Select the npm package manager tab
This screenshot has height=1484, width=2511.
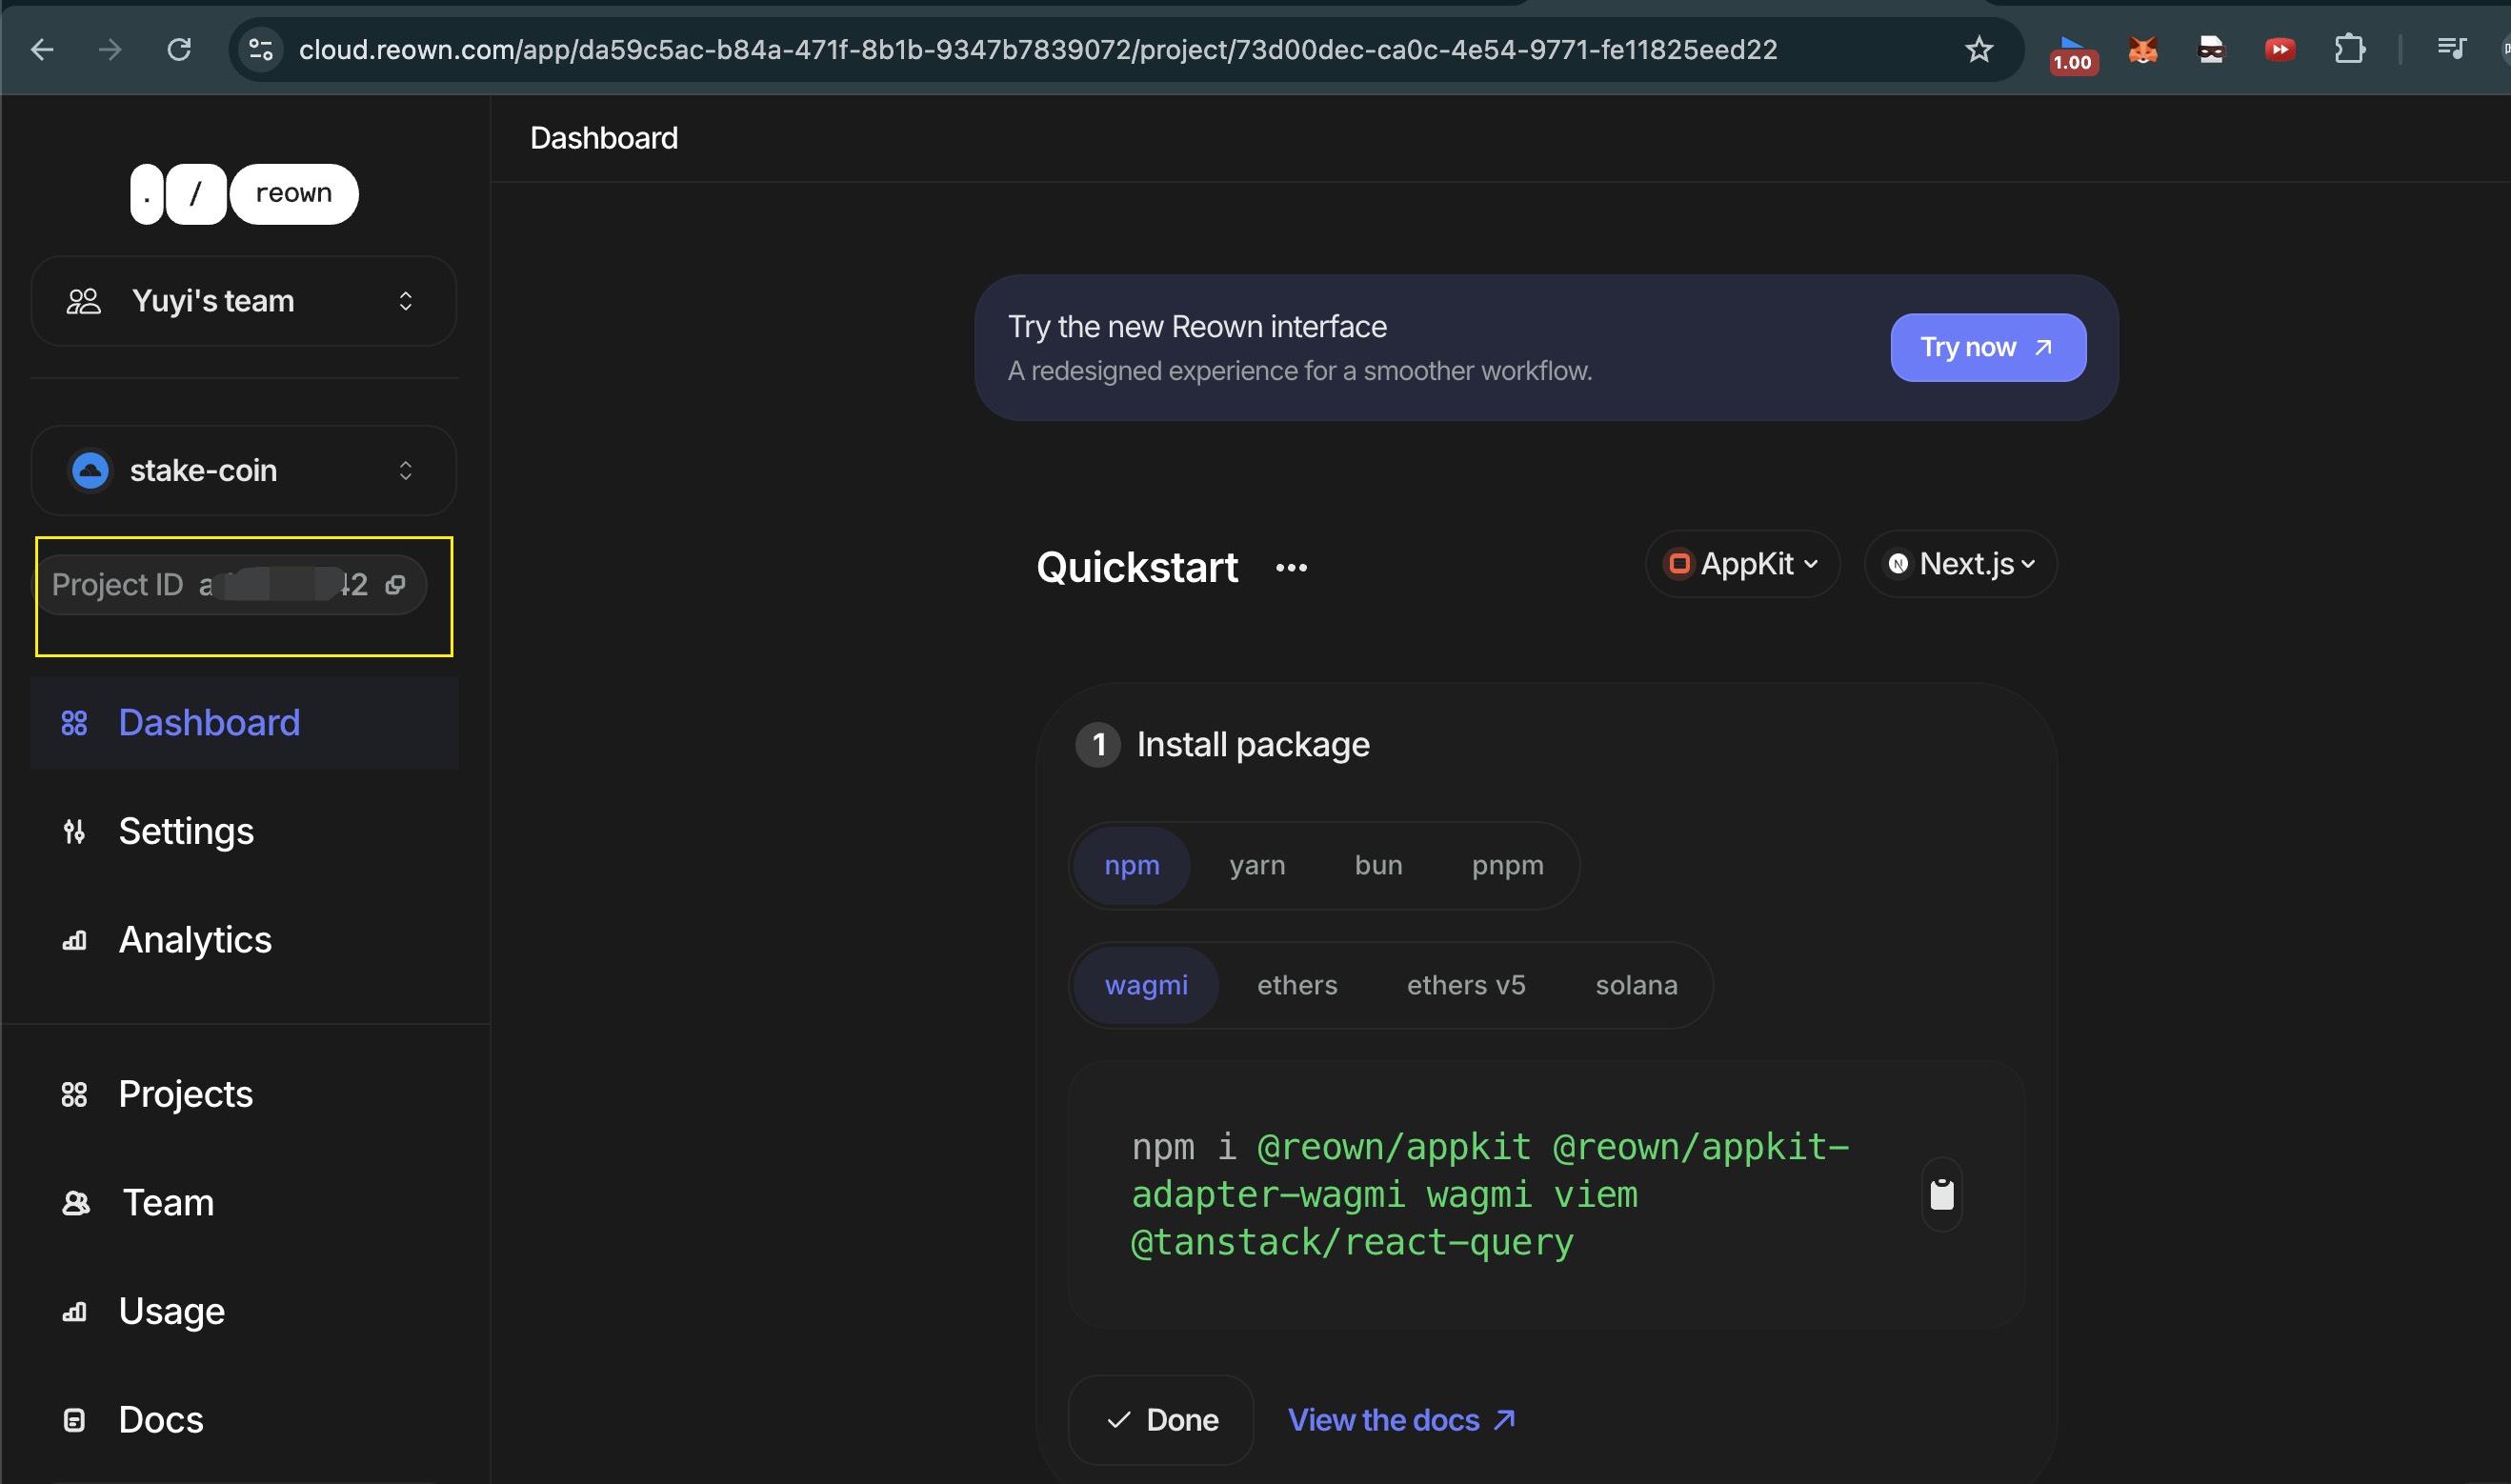[x=1132, y=865]
